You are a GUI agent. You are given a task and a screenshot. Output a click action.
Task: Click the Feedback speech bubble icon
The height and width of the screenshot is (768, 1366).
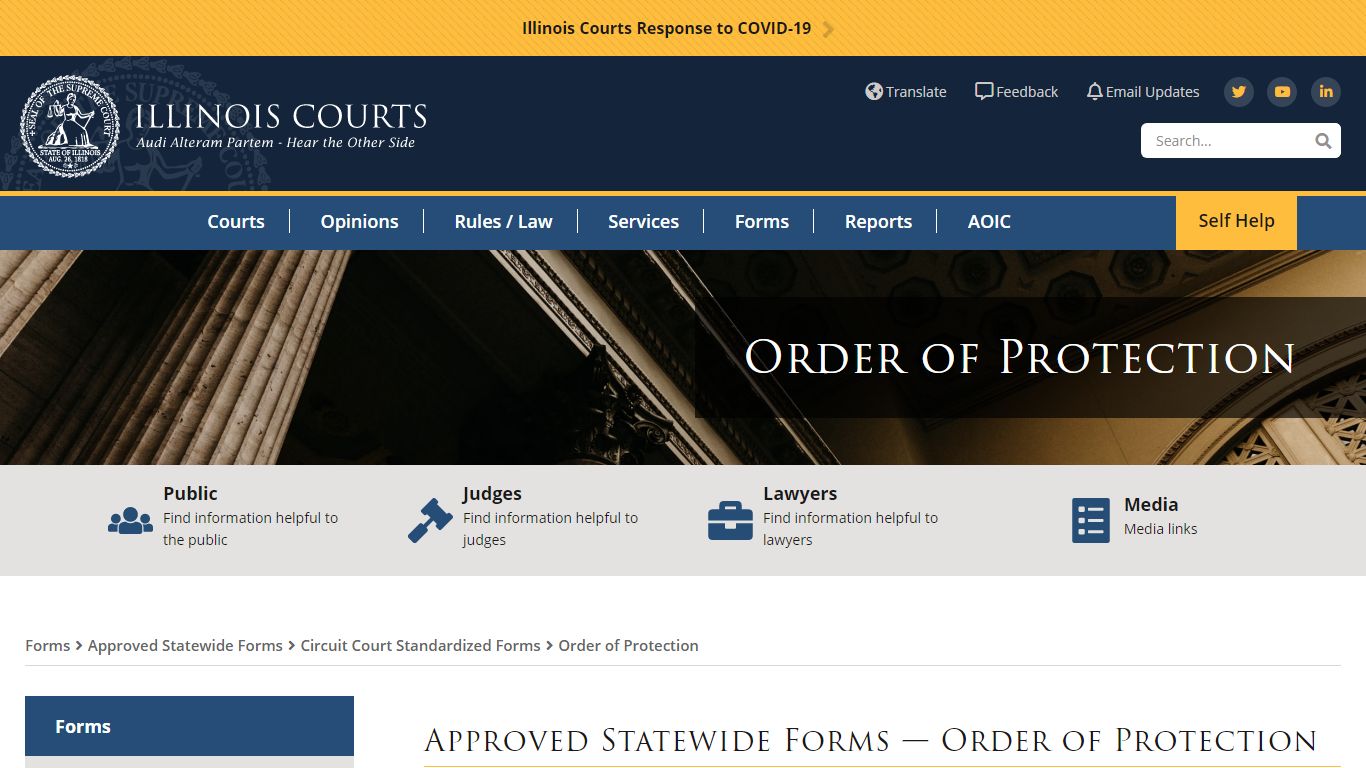(984, 91)
